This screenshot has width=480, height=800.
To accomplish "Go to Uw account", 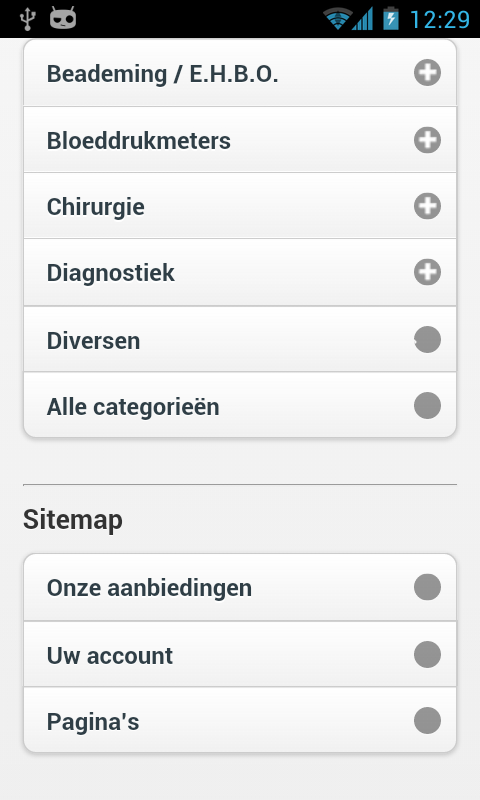I will tap(240, 655).
